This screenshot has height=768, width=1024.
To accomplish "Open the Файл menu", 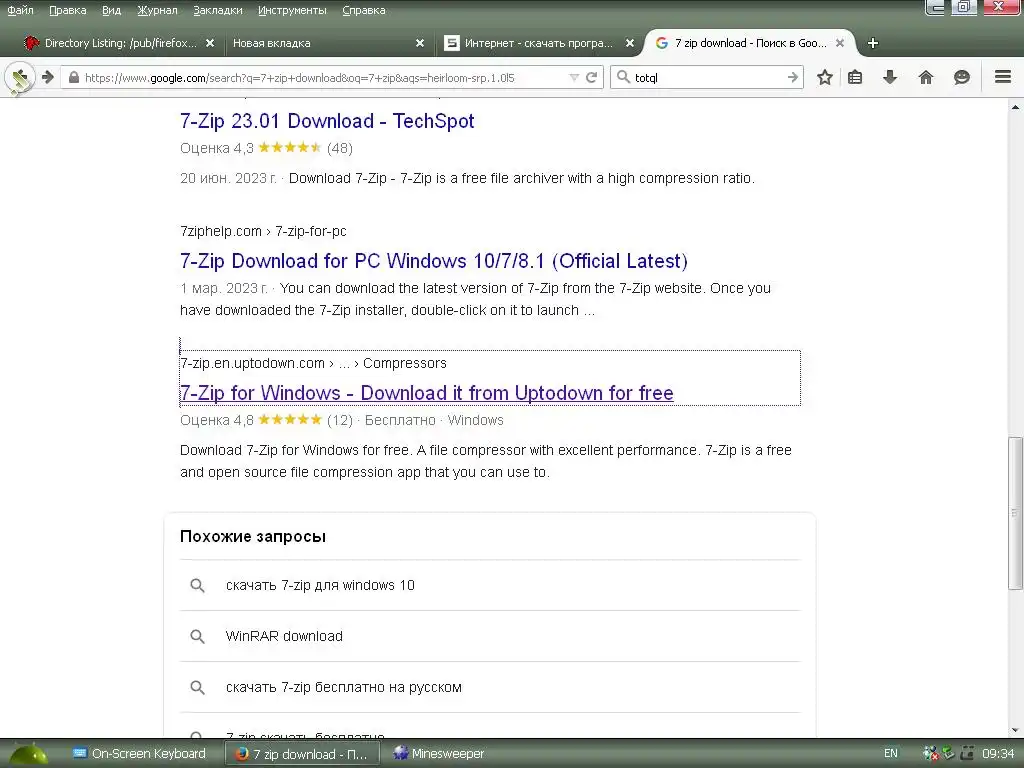I will [x=20, y=10].
